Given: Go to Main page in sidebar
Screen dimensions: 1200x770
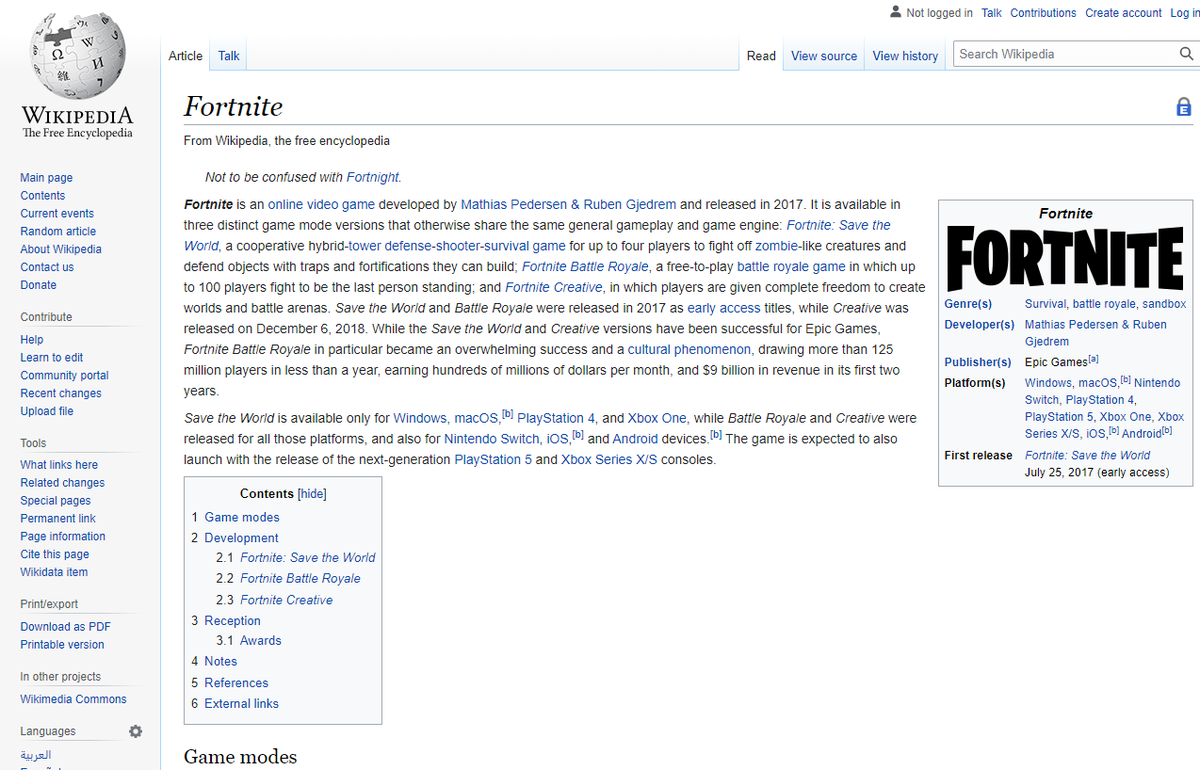Looking at the screenshot, I should 46,178.
